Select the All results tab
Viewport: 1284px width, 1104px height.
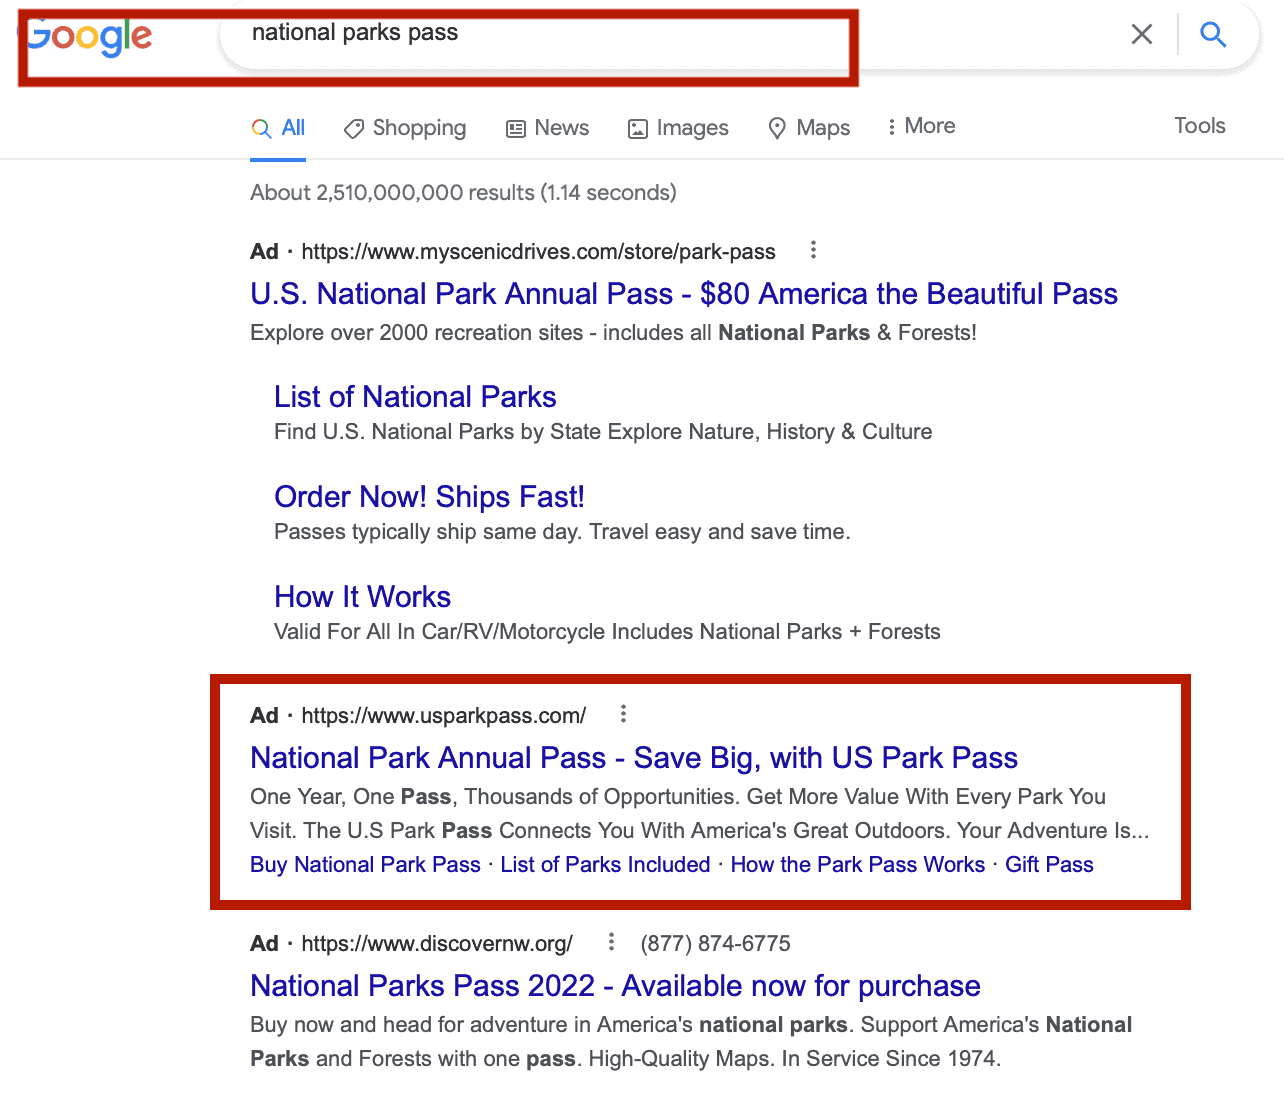(279, 128)
